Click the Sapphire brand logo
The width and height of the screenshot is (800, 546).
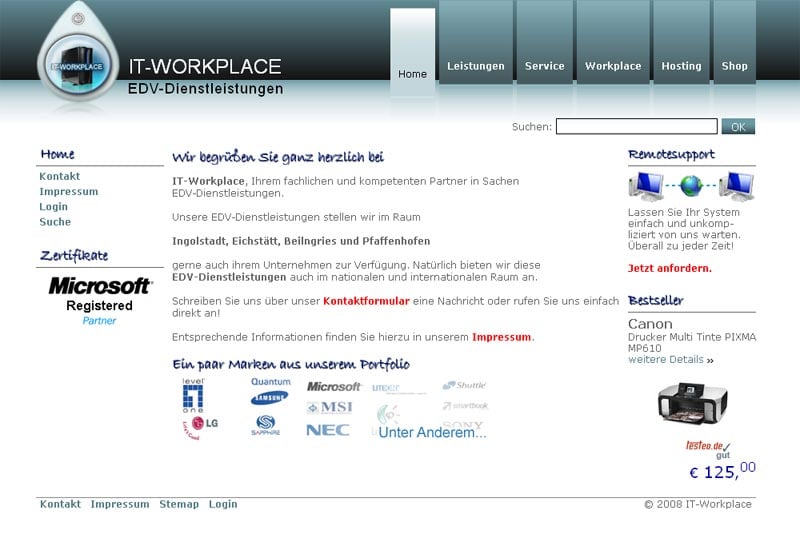266,425
